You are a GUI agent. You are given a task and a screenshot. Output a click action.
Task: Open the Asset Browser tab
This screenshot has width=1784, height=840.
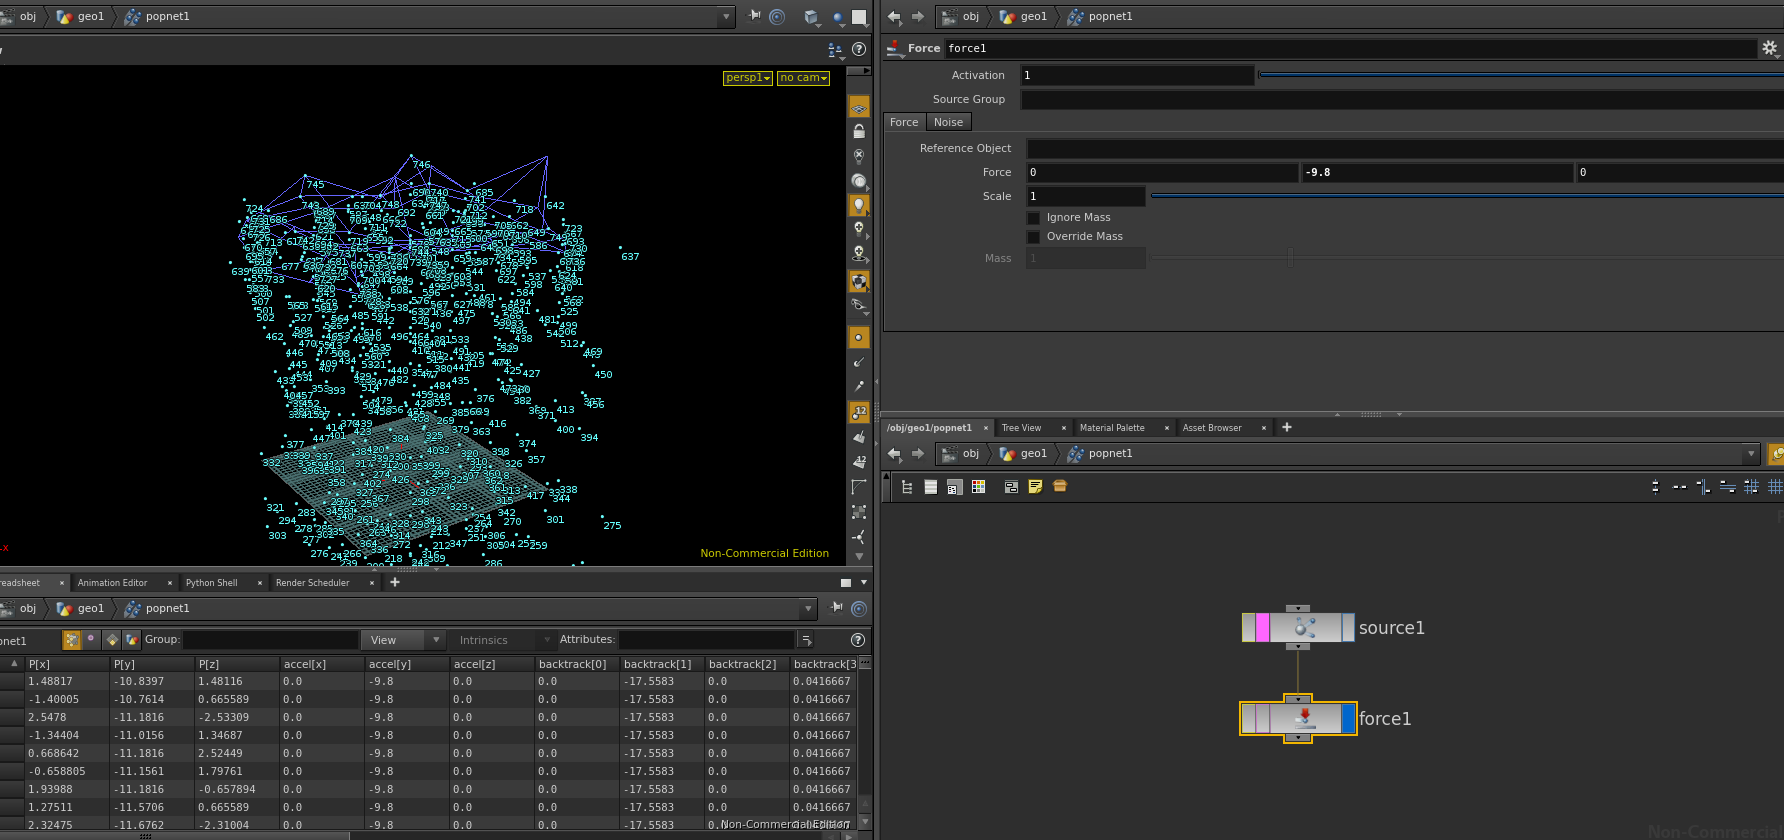pyautogui.click(x=1212, y=428)
